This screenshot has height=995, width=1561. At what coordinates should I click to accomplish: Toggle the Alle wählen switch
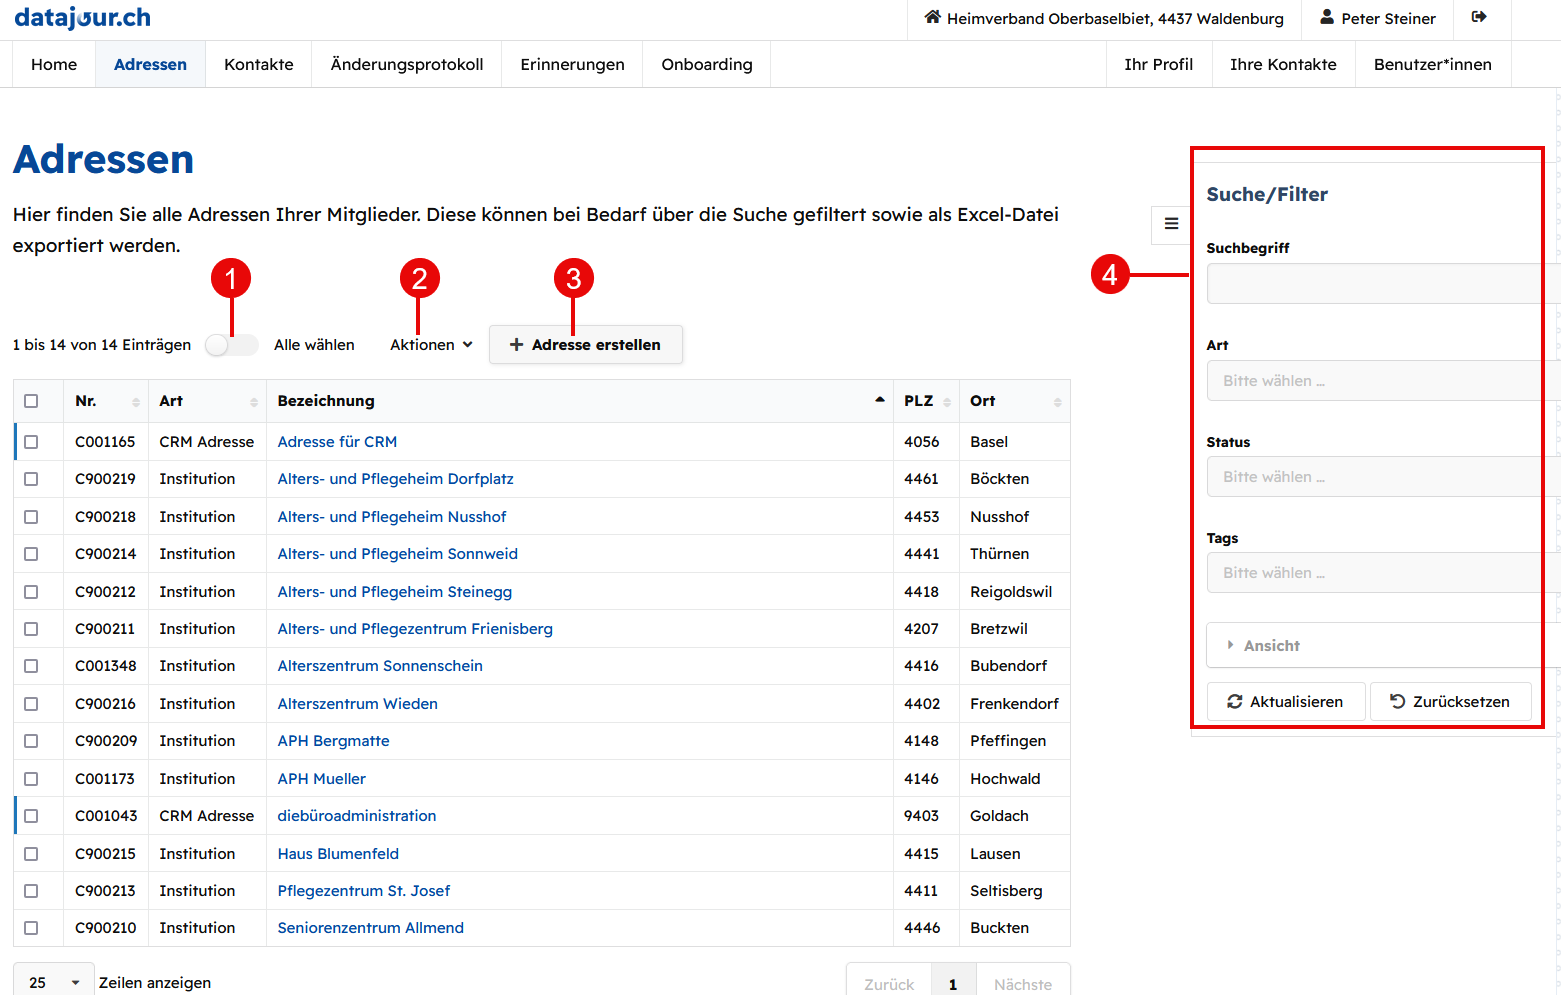point(231,345)
